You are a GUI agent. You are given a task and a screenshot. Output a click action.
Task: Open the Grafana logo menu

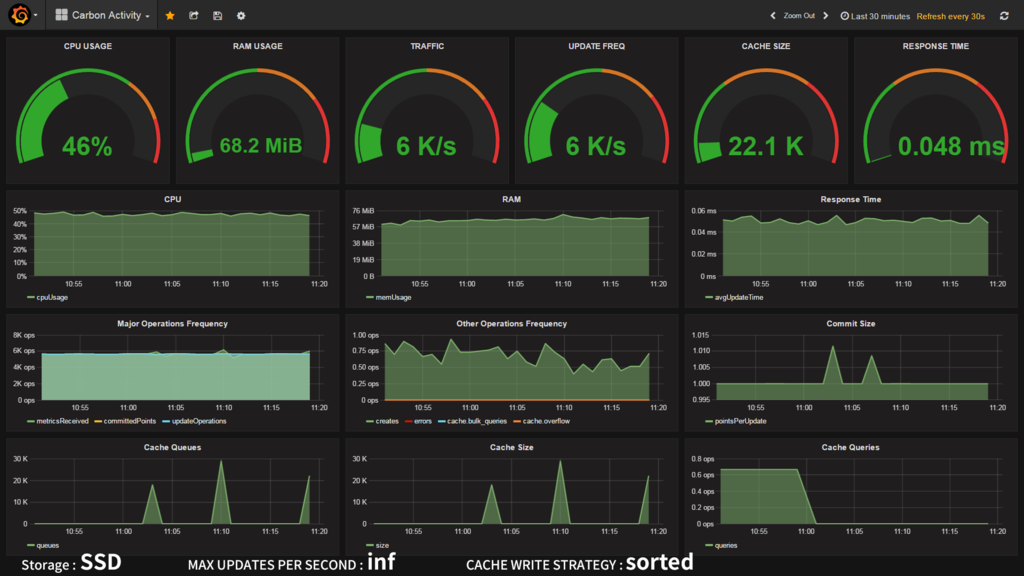pyautogui.click(x=21, y=15)
